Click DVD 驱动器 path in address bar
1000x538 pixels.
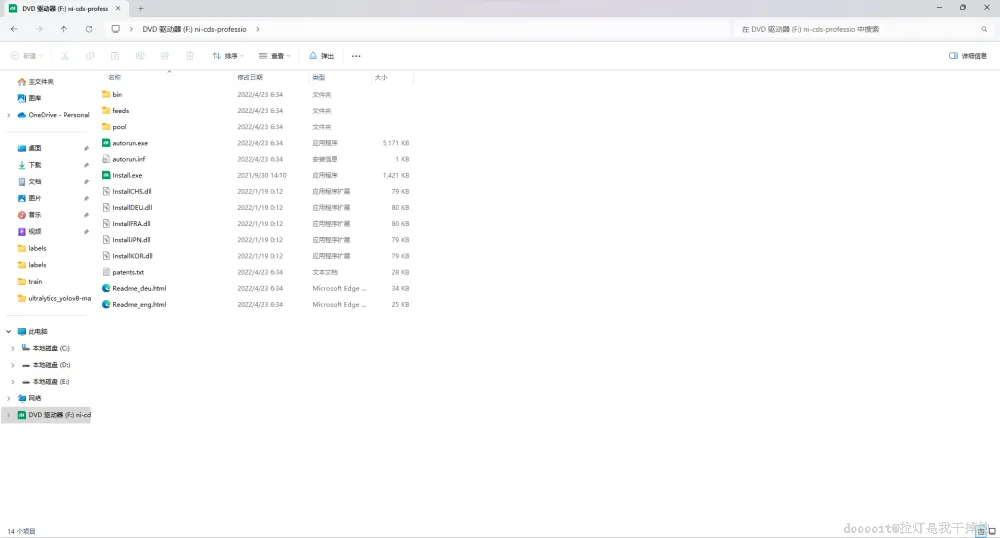(x=195, y=29)
